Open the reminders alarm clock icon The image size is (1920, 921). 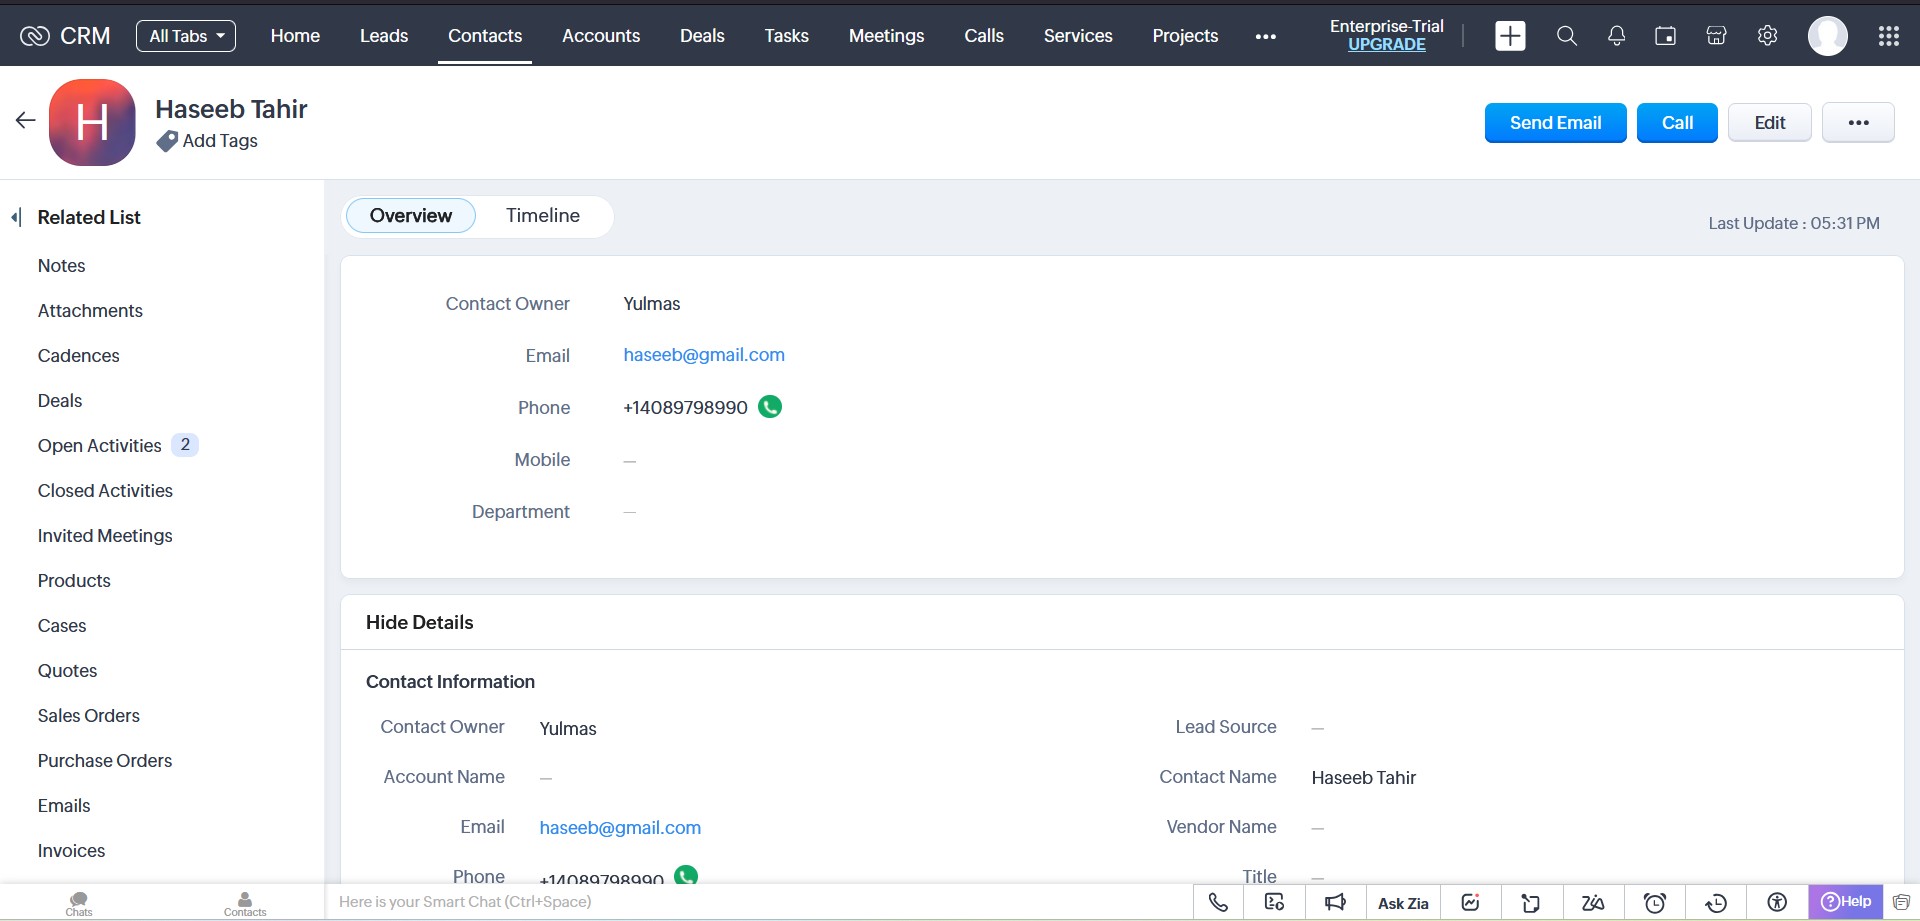(x=1655, y=903)
